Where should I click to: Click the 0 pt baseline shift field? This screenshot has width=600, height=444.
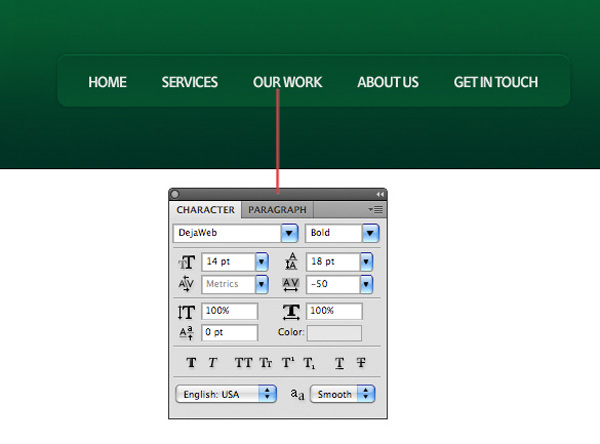(230, 333)
